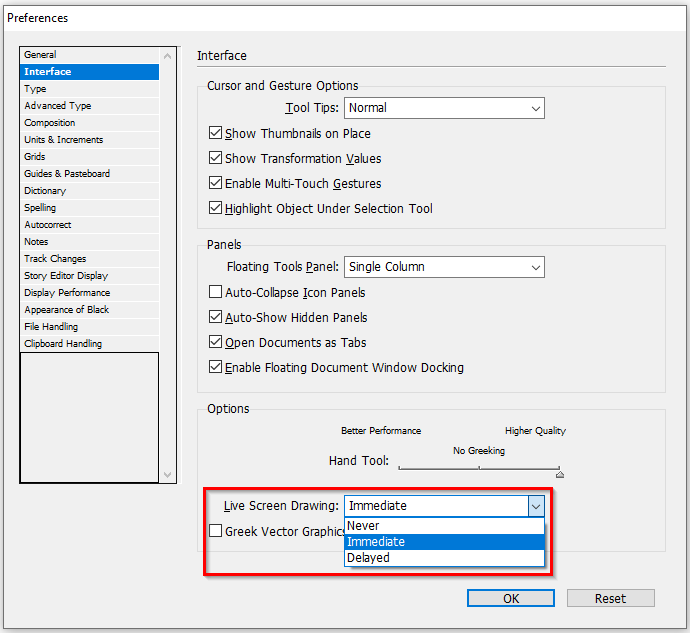The height and width of the screenshot is (633, 690).
Task: Select Composition category
Action: (x=89, y=123)
